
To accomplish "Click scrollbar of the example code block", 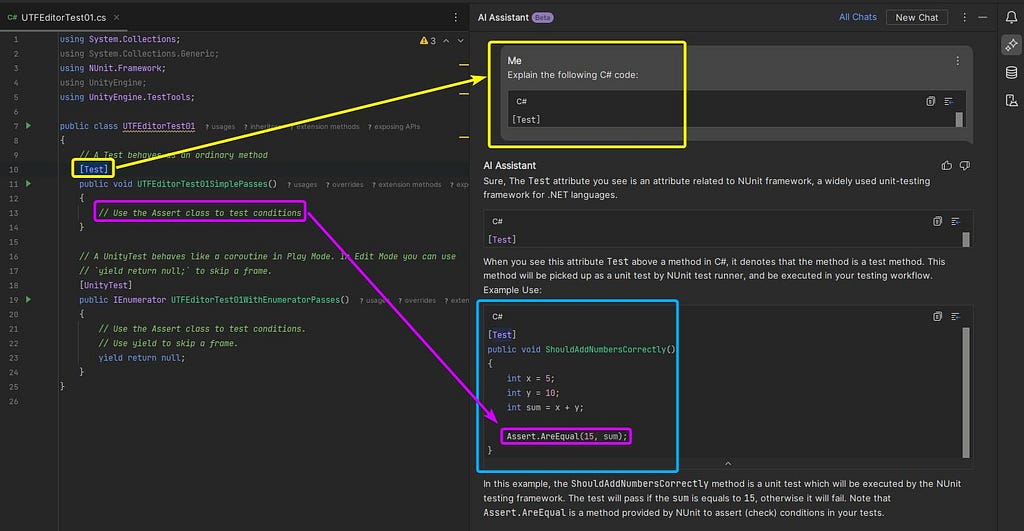I will click(x=966, y=392).
